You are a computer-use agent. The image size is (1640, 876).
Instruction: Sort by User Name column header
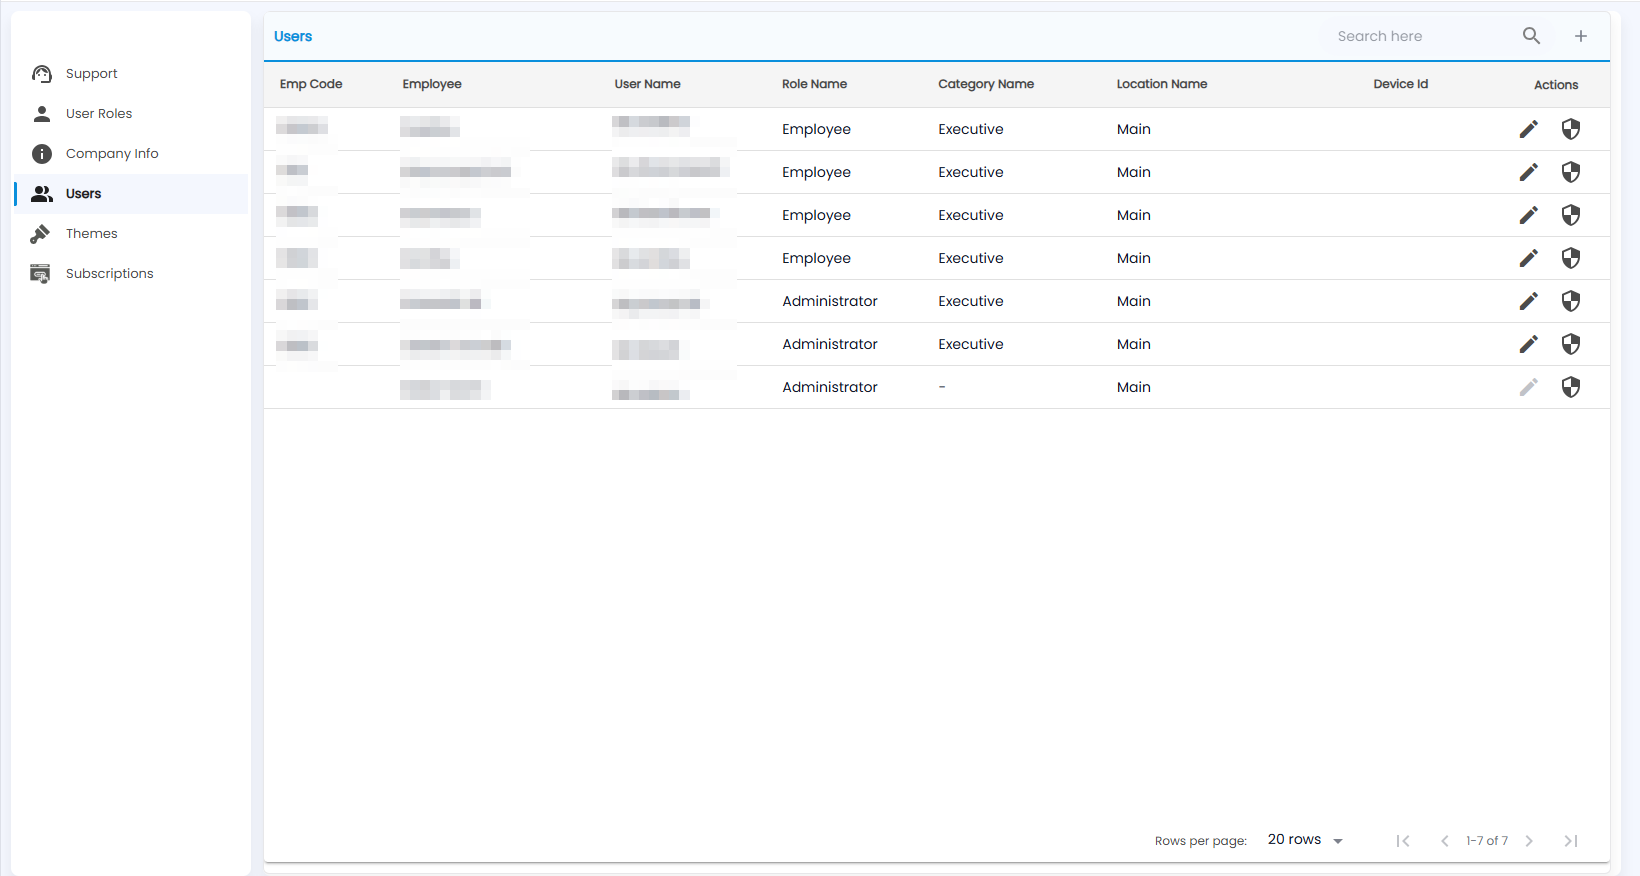[x=647, y=84]
